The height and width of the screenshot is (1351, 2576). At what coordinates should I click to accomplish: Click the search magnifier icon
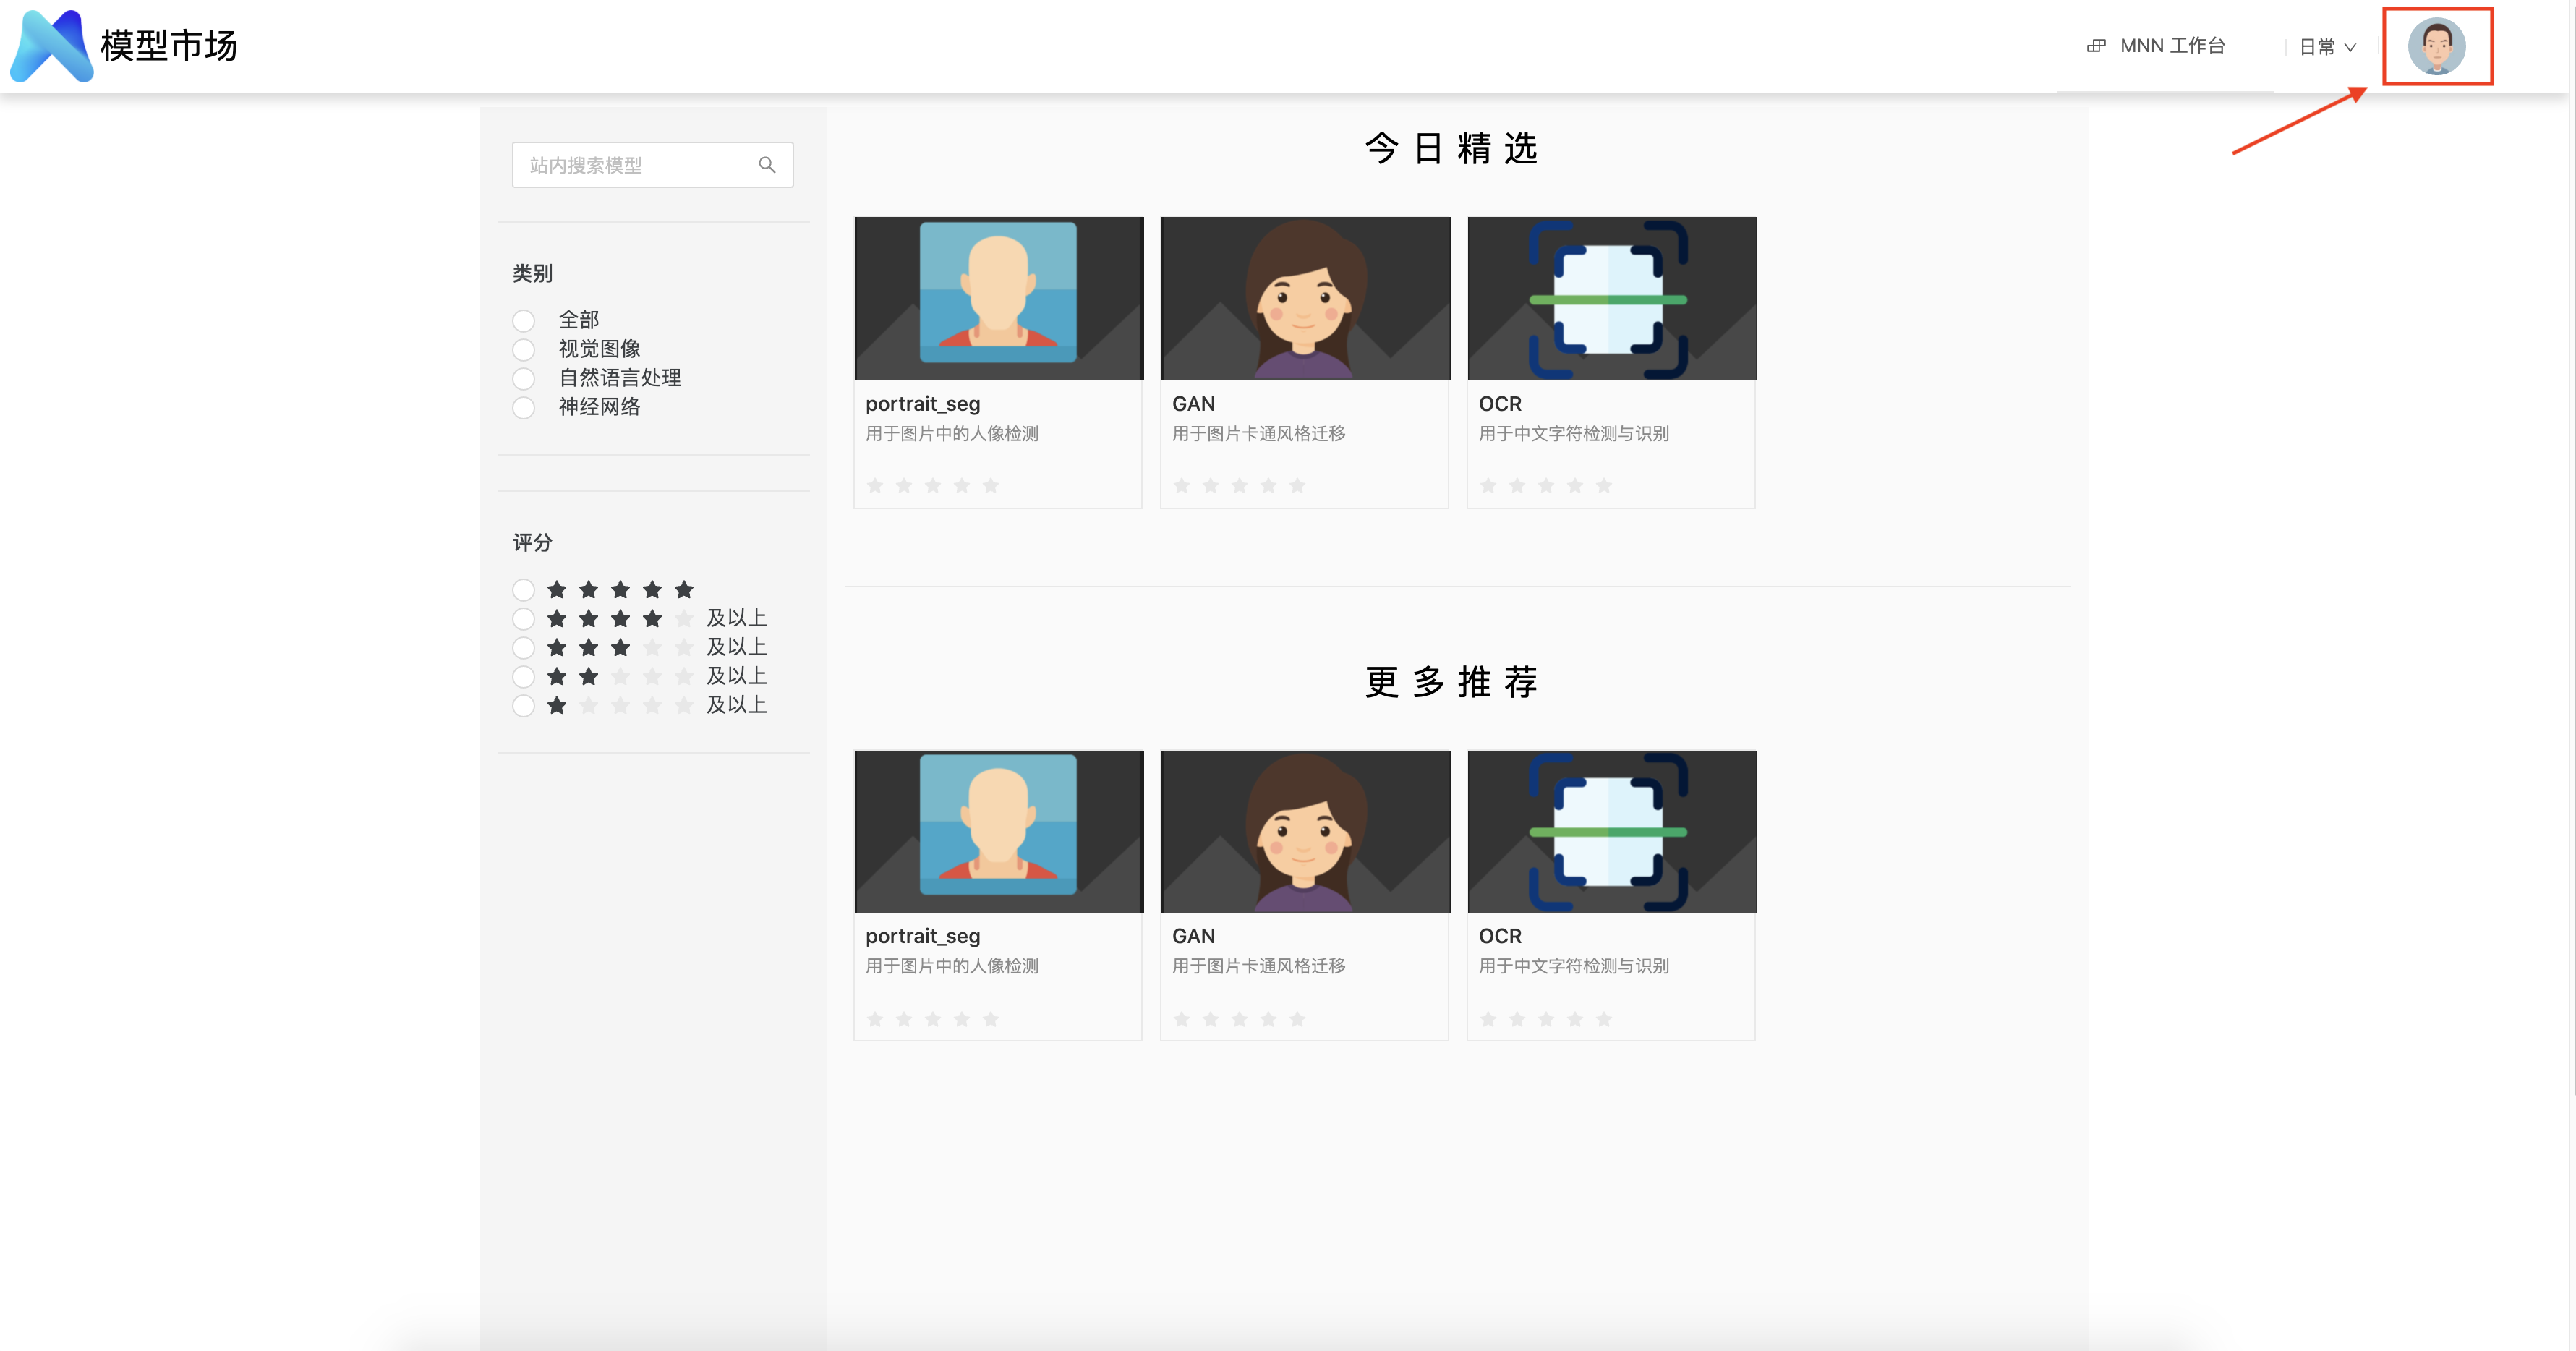(767, 165)
